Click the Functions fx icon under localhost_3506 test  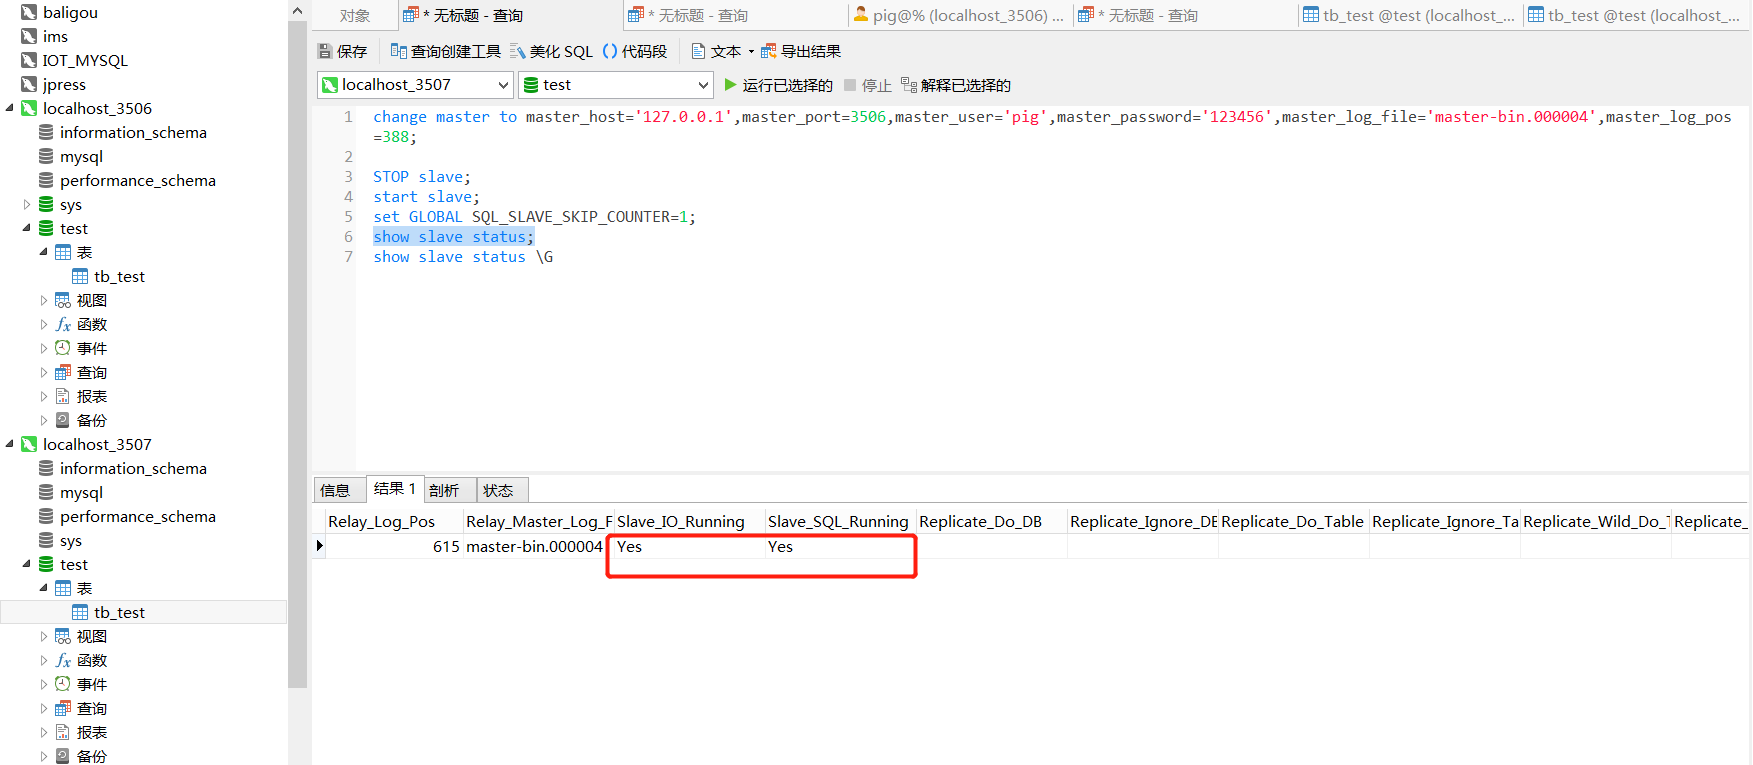(63, 324)
